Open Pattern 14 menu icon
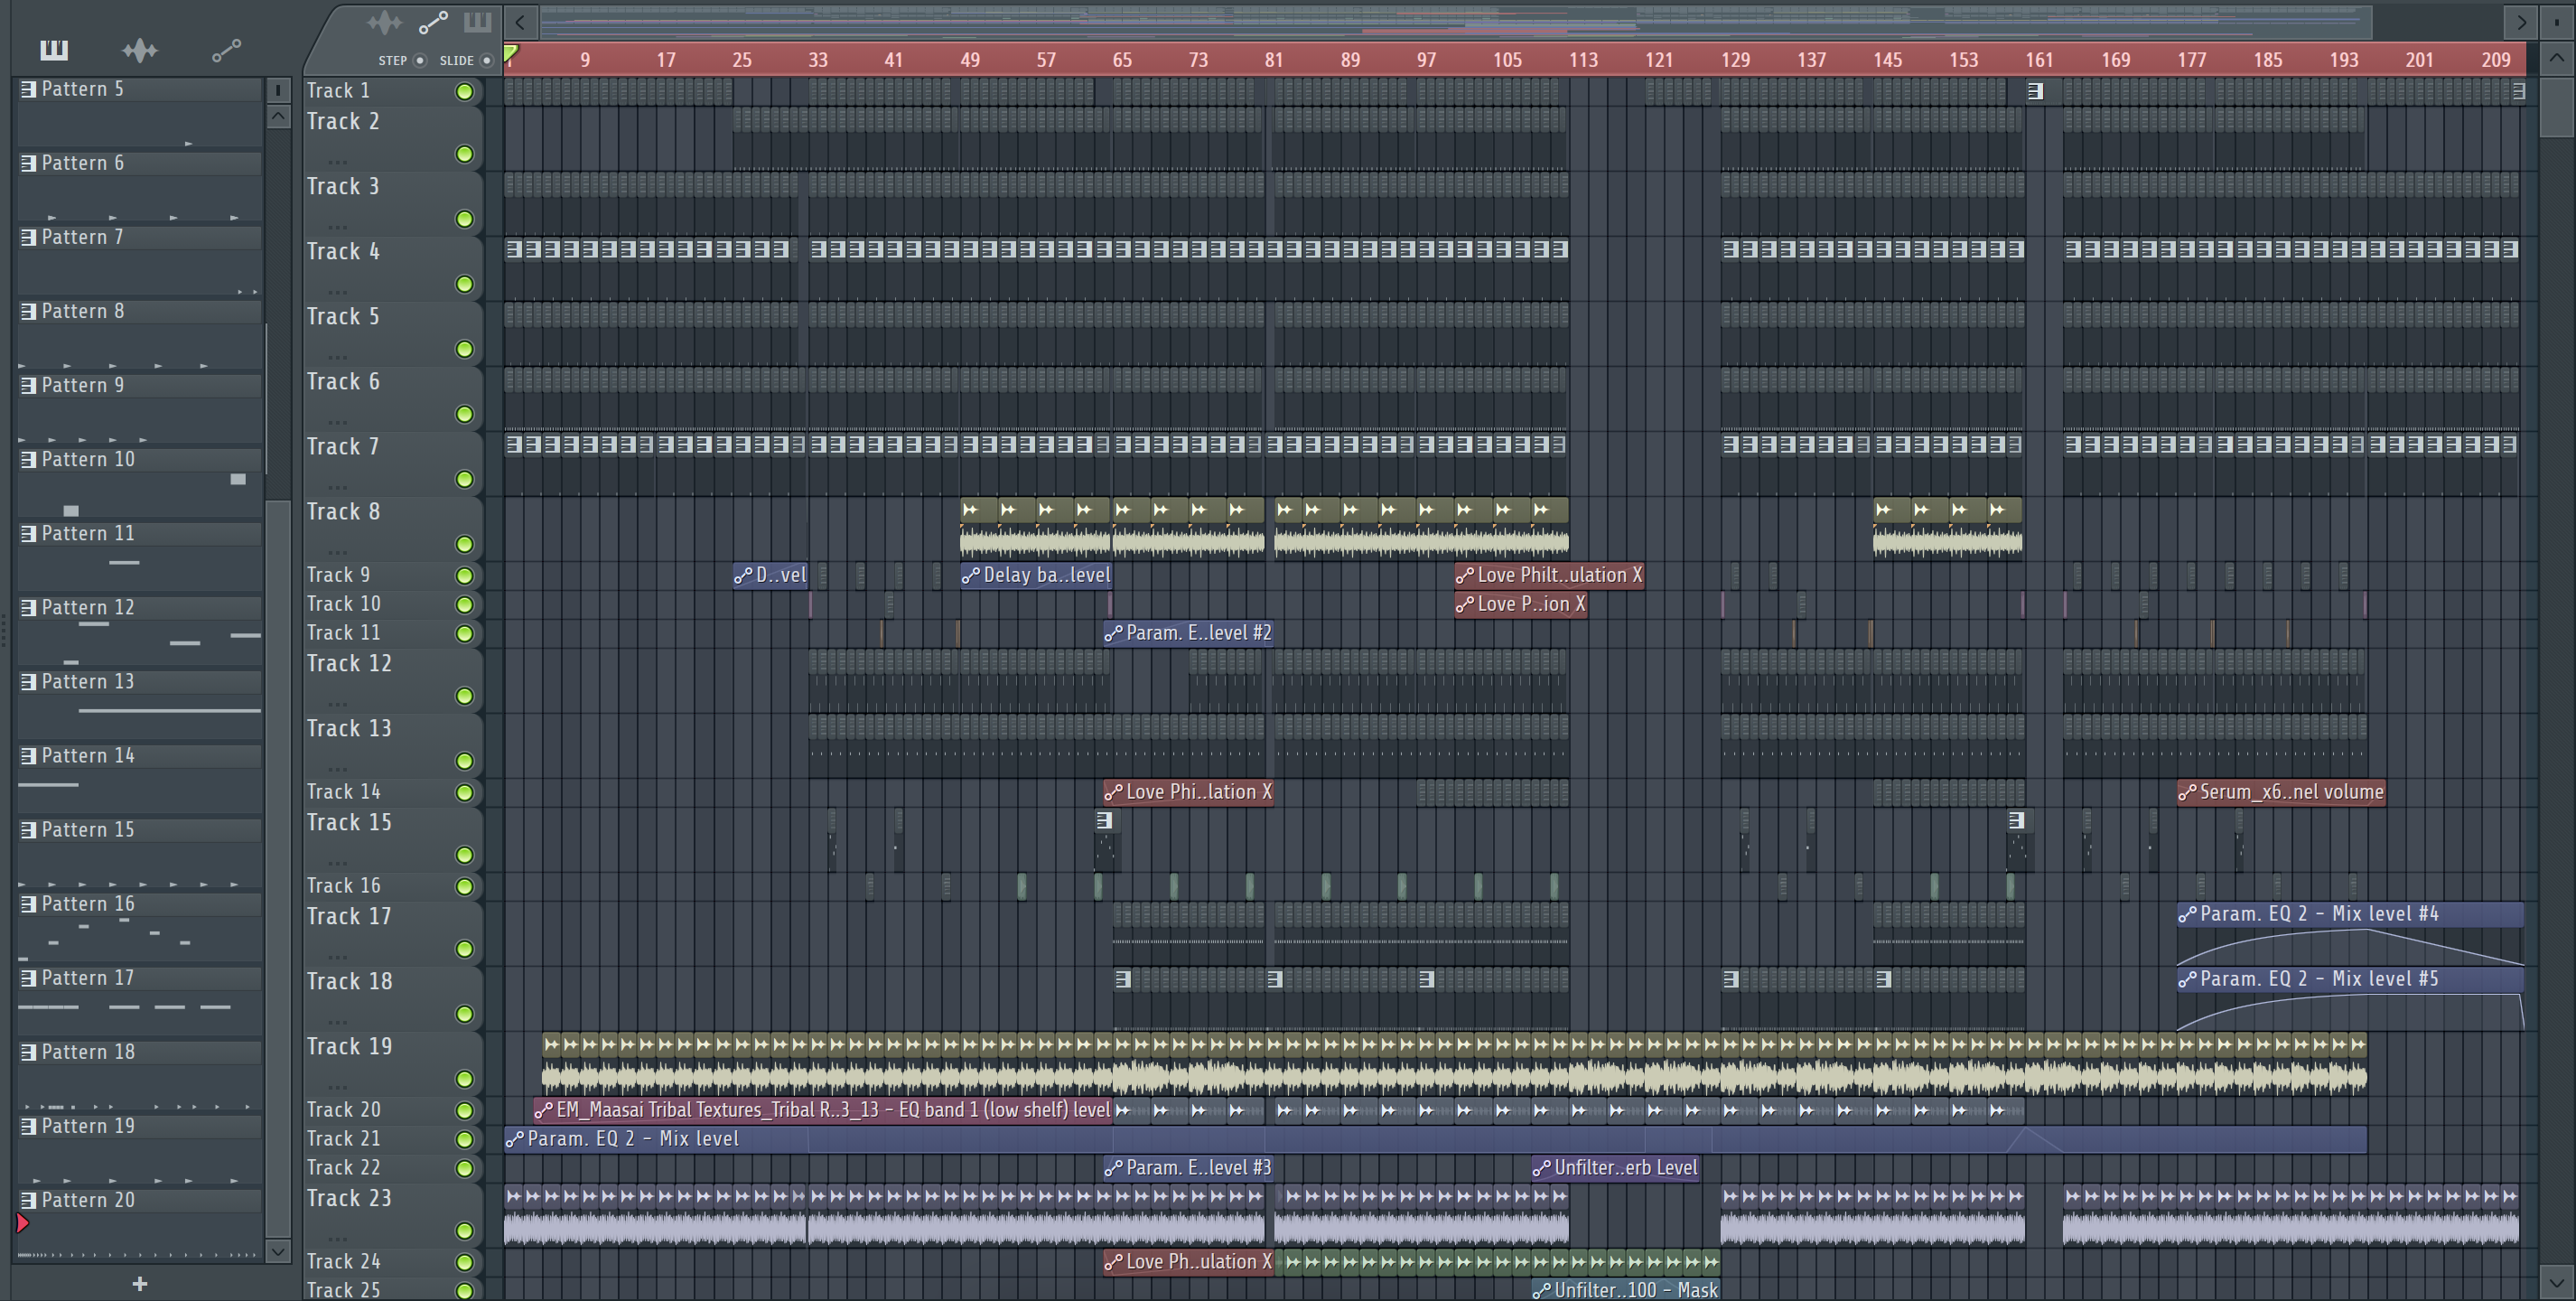Viewport: 2576px width, 1301px height. (29, 755)
